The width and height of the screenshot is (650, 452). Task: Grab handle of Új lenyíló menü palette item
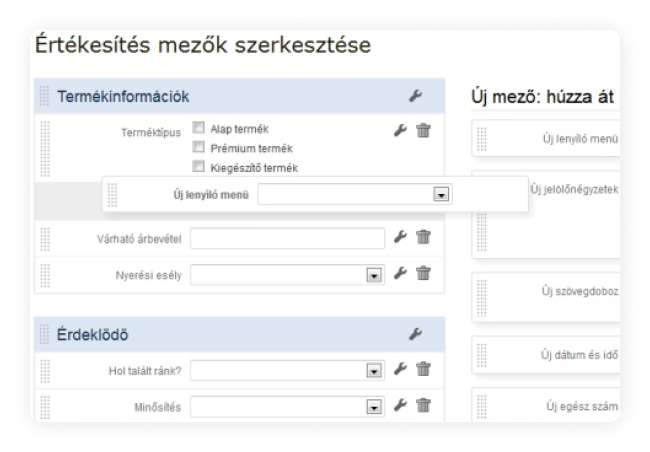[481, 139]
